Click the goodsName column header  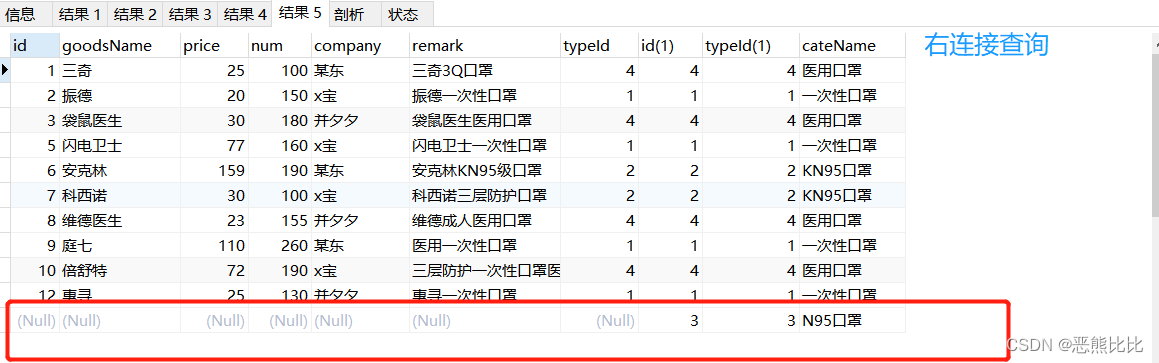120,46
